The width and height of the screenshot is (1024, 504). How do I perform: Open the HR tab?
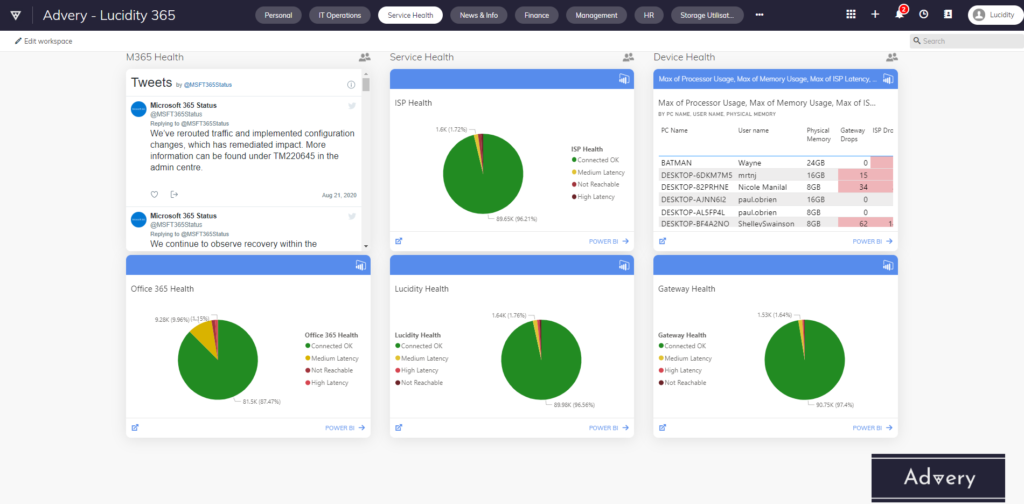click(x=648, y=15)
